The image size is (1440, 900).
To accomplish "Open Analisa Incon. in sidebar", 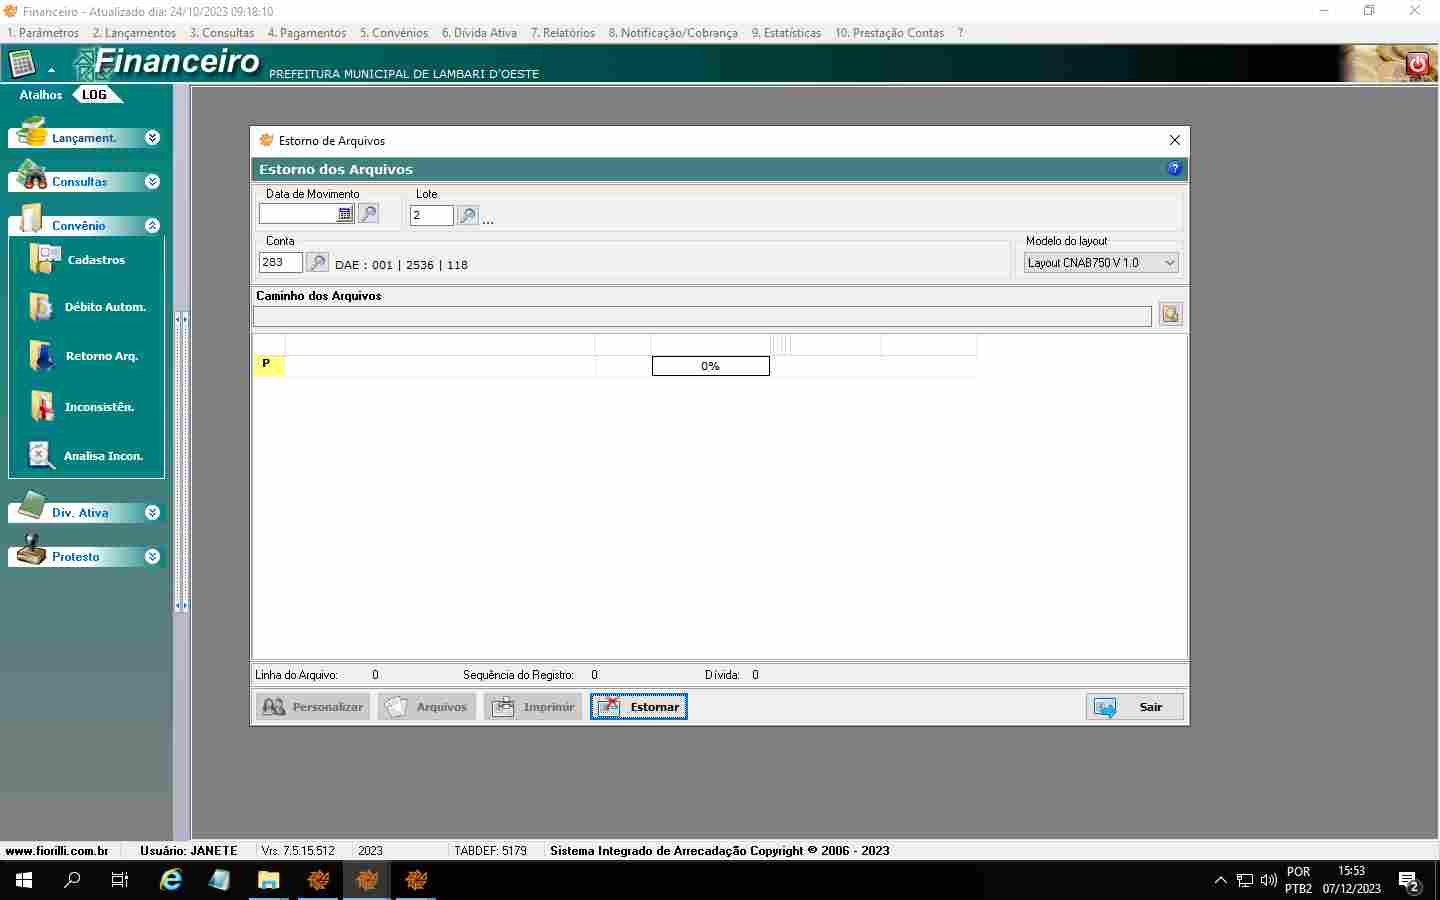I will [x=41, y=456].
